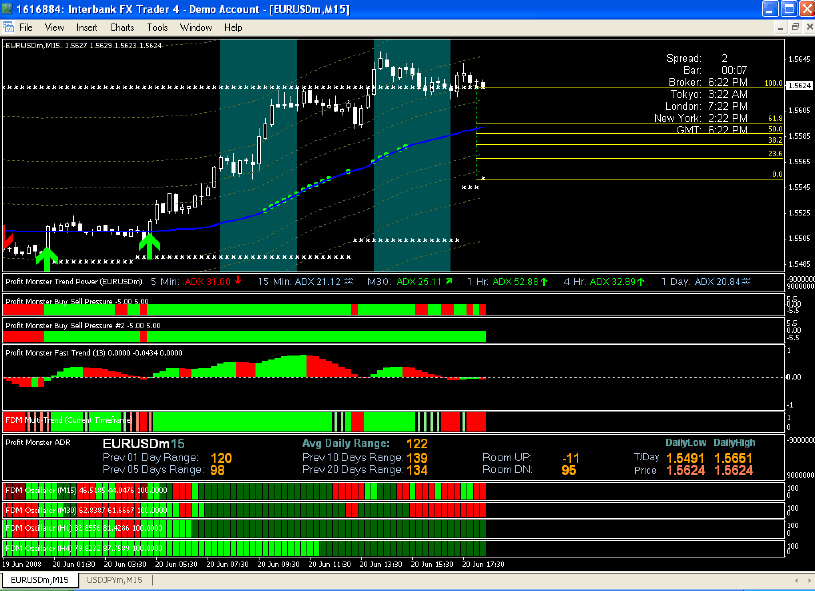The width and height of the screenshot is (815, 591).
Task: Click the green up arrow after 1 Hr ADX
Action: pos(544,282)
